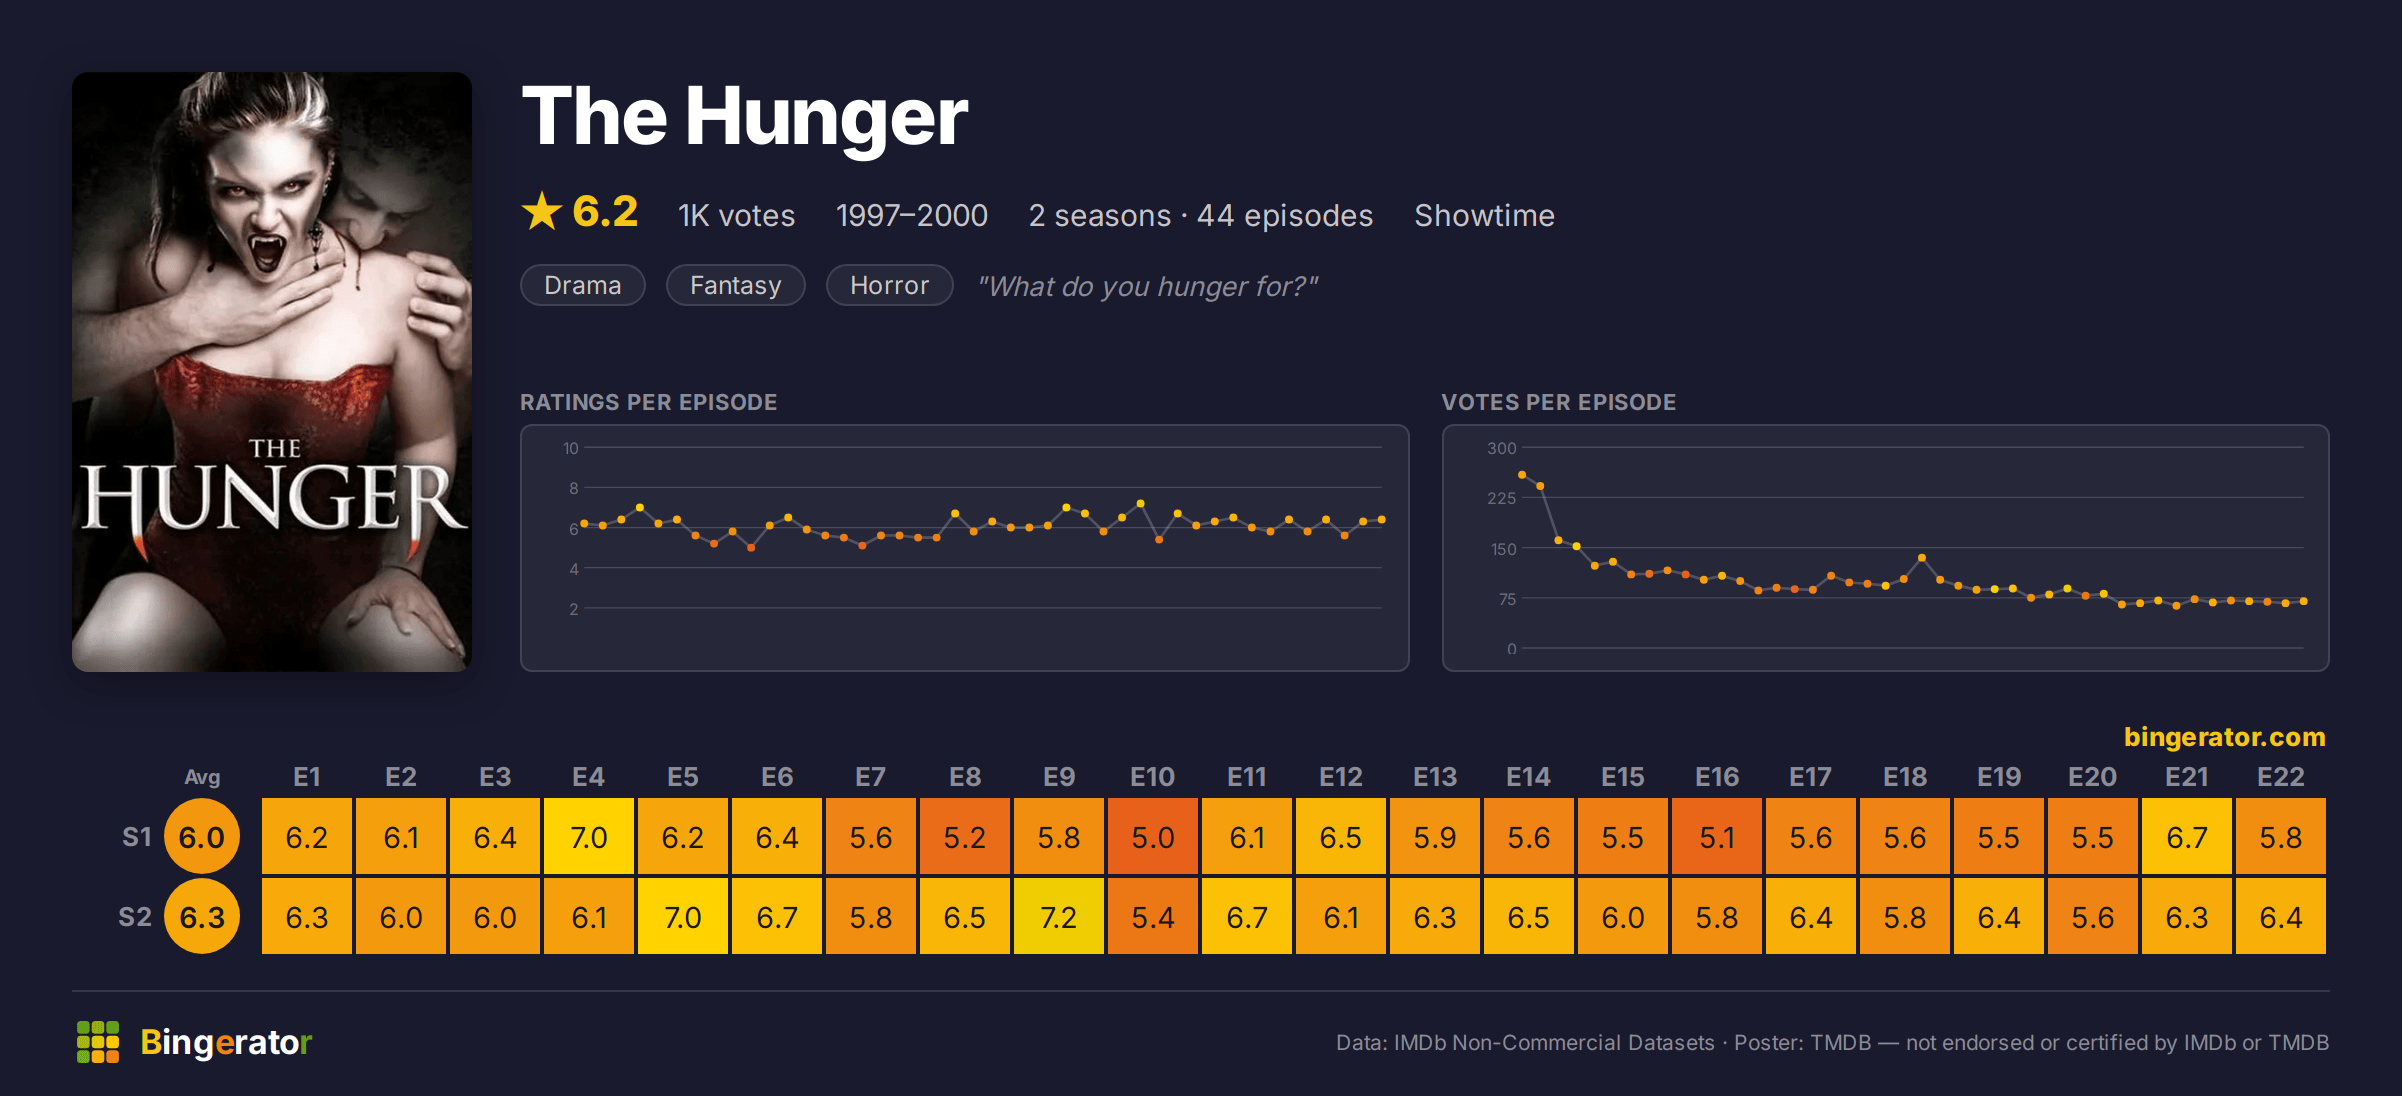Viewport: 2402px width, 1096px height.
Task: Select S1 E10 cell rated 5.0
Action: (x=1153, y=837)
